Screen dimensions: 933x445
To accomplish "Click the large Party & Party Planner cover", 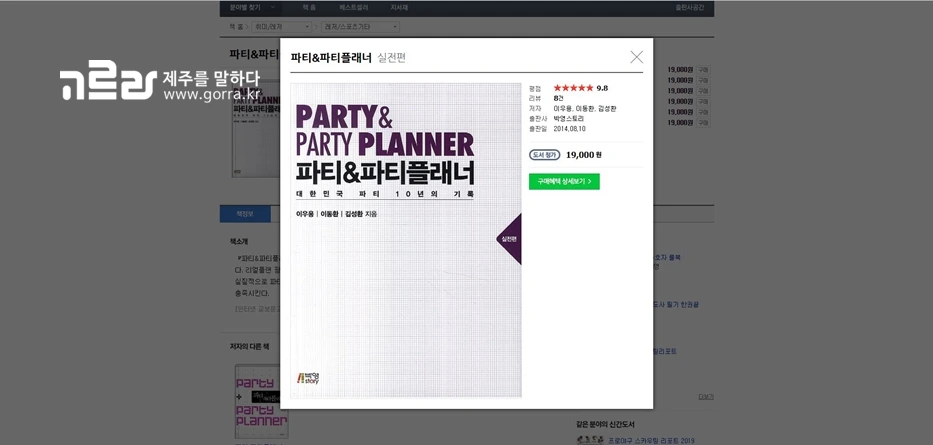I will [406, 240].
